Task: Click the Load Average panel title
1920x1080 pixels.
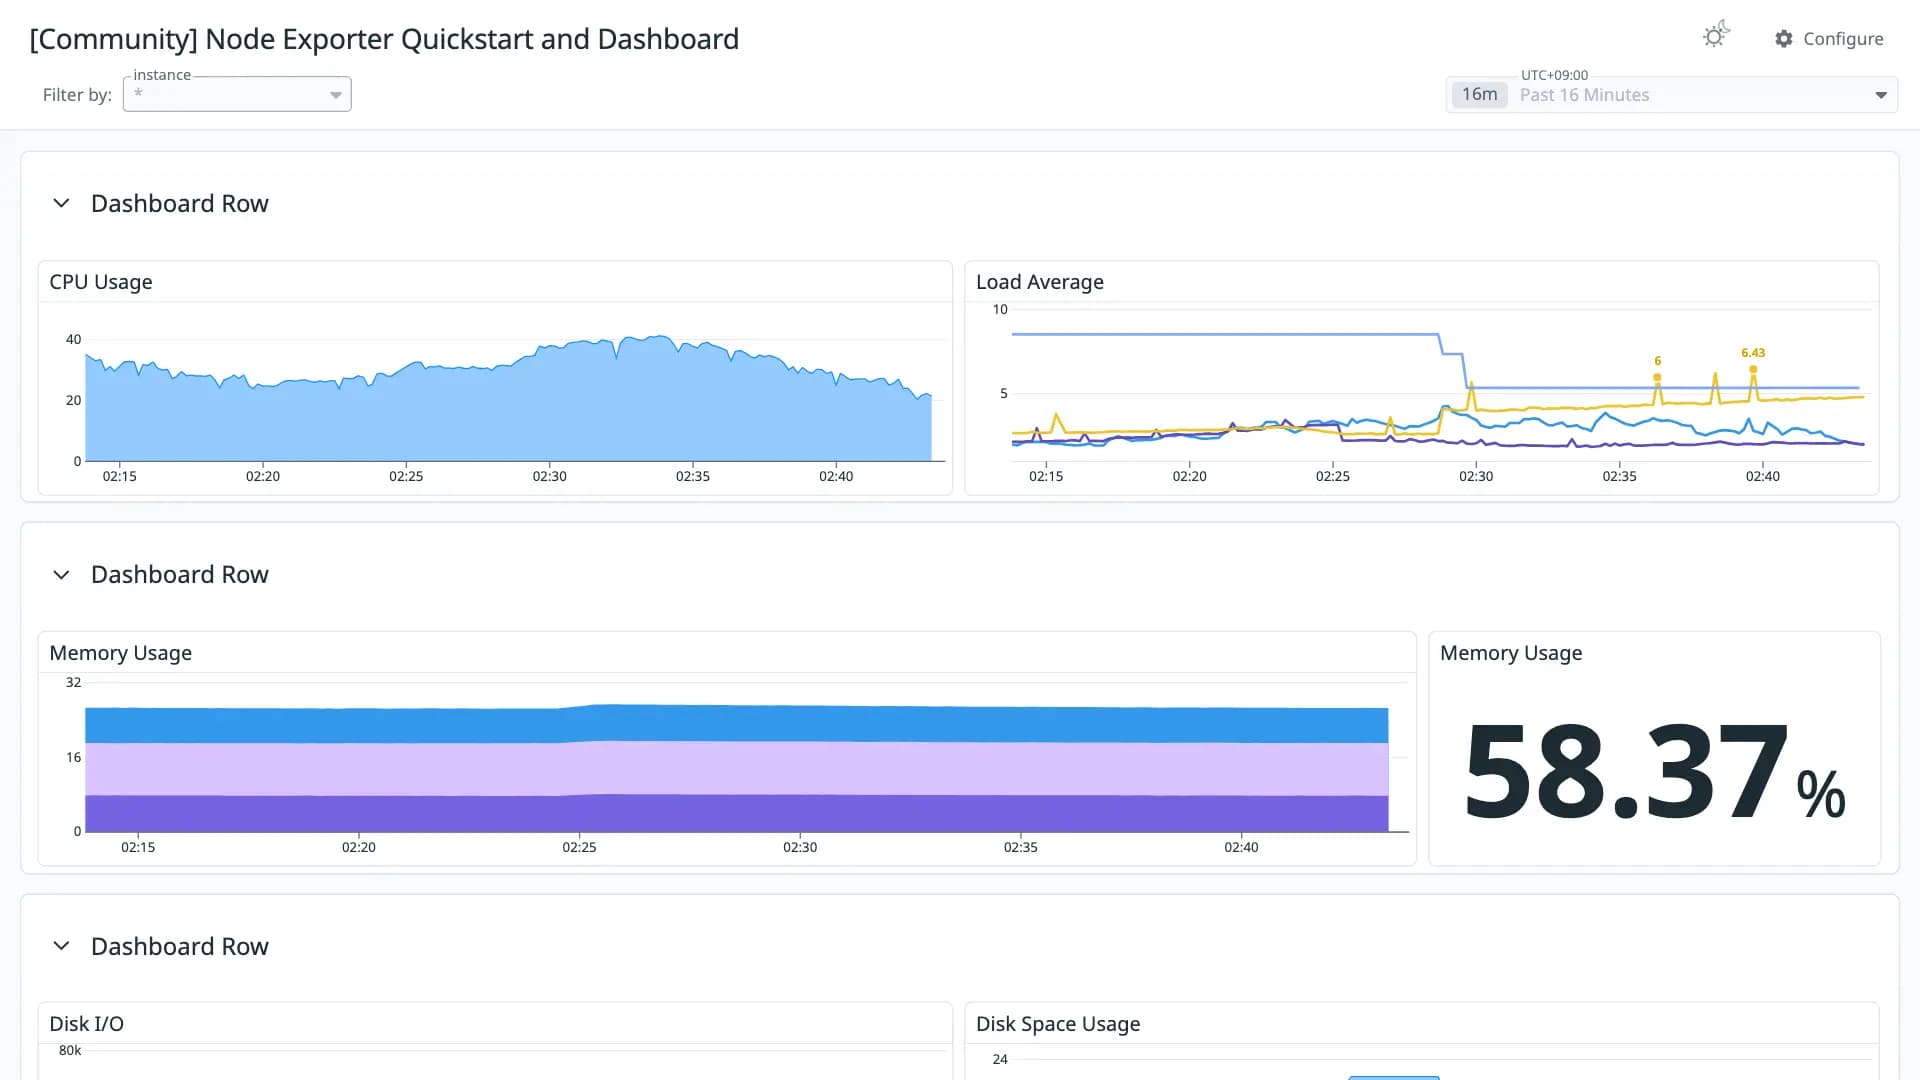Action: click(x=1040, y=282)
